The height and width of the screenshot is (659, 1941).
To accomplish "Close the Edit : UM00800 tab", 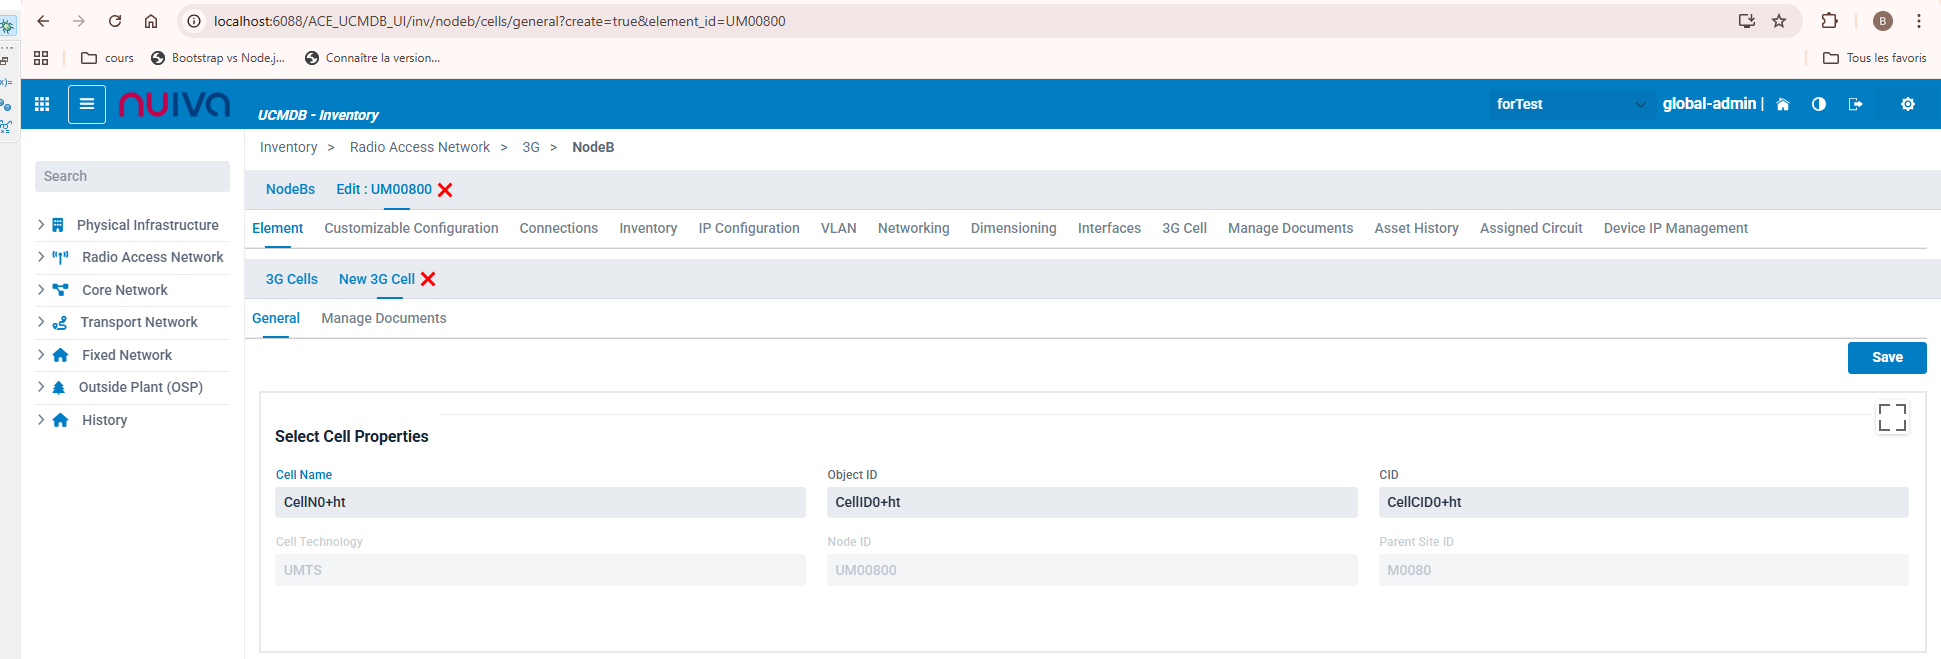I will point(445,190).
